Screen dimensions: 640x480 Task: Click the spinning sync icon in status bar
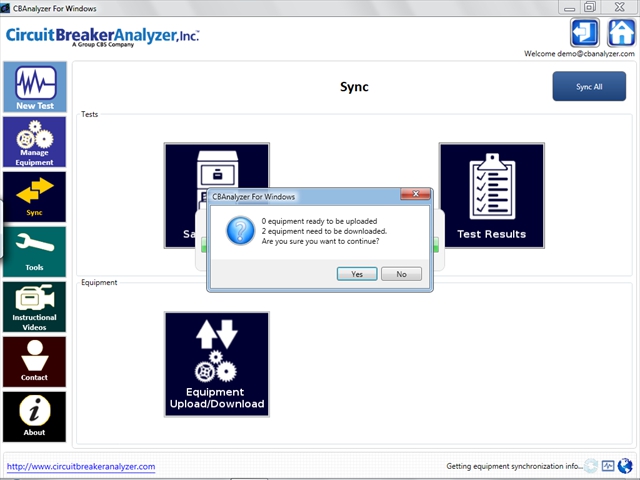[x=591, y=466]
